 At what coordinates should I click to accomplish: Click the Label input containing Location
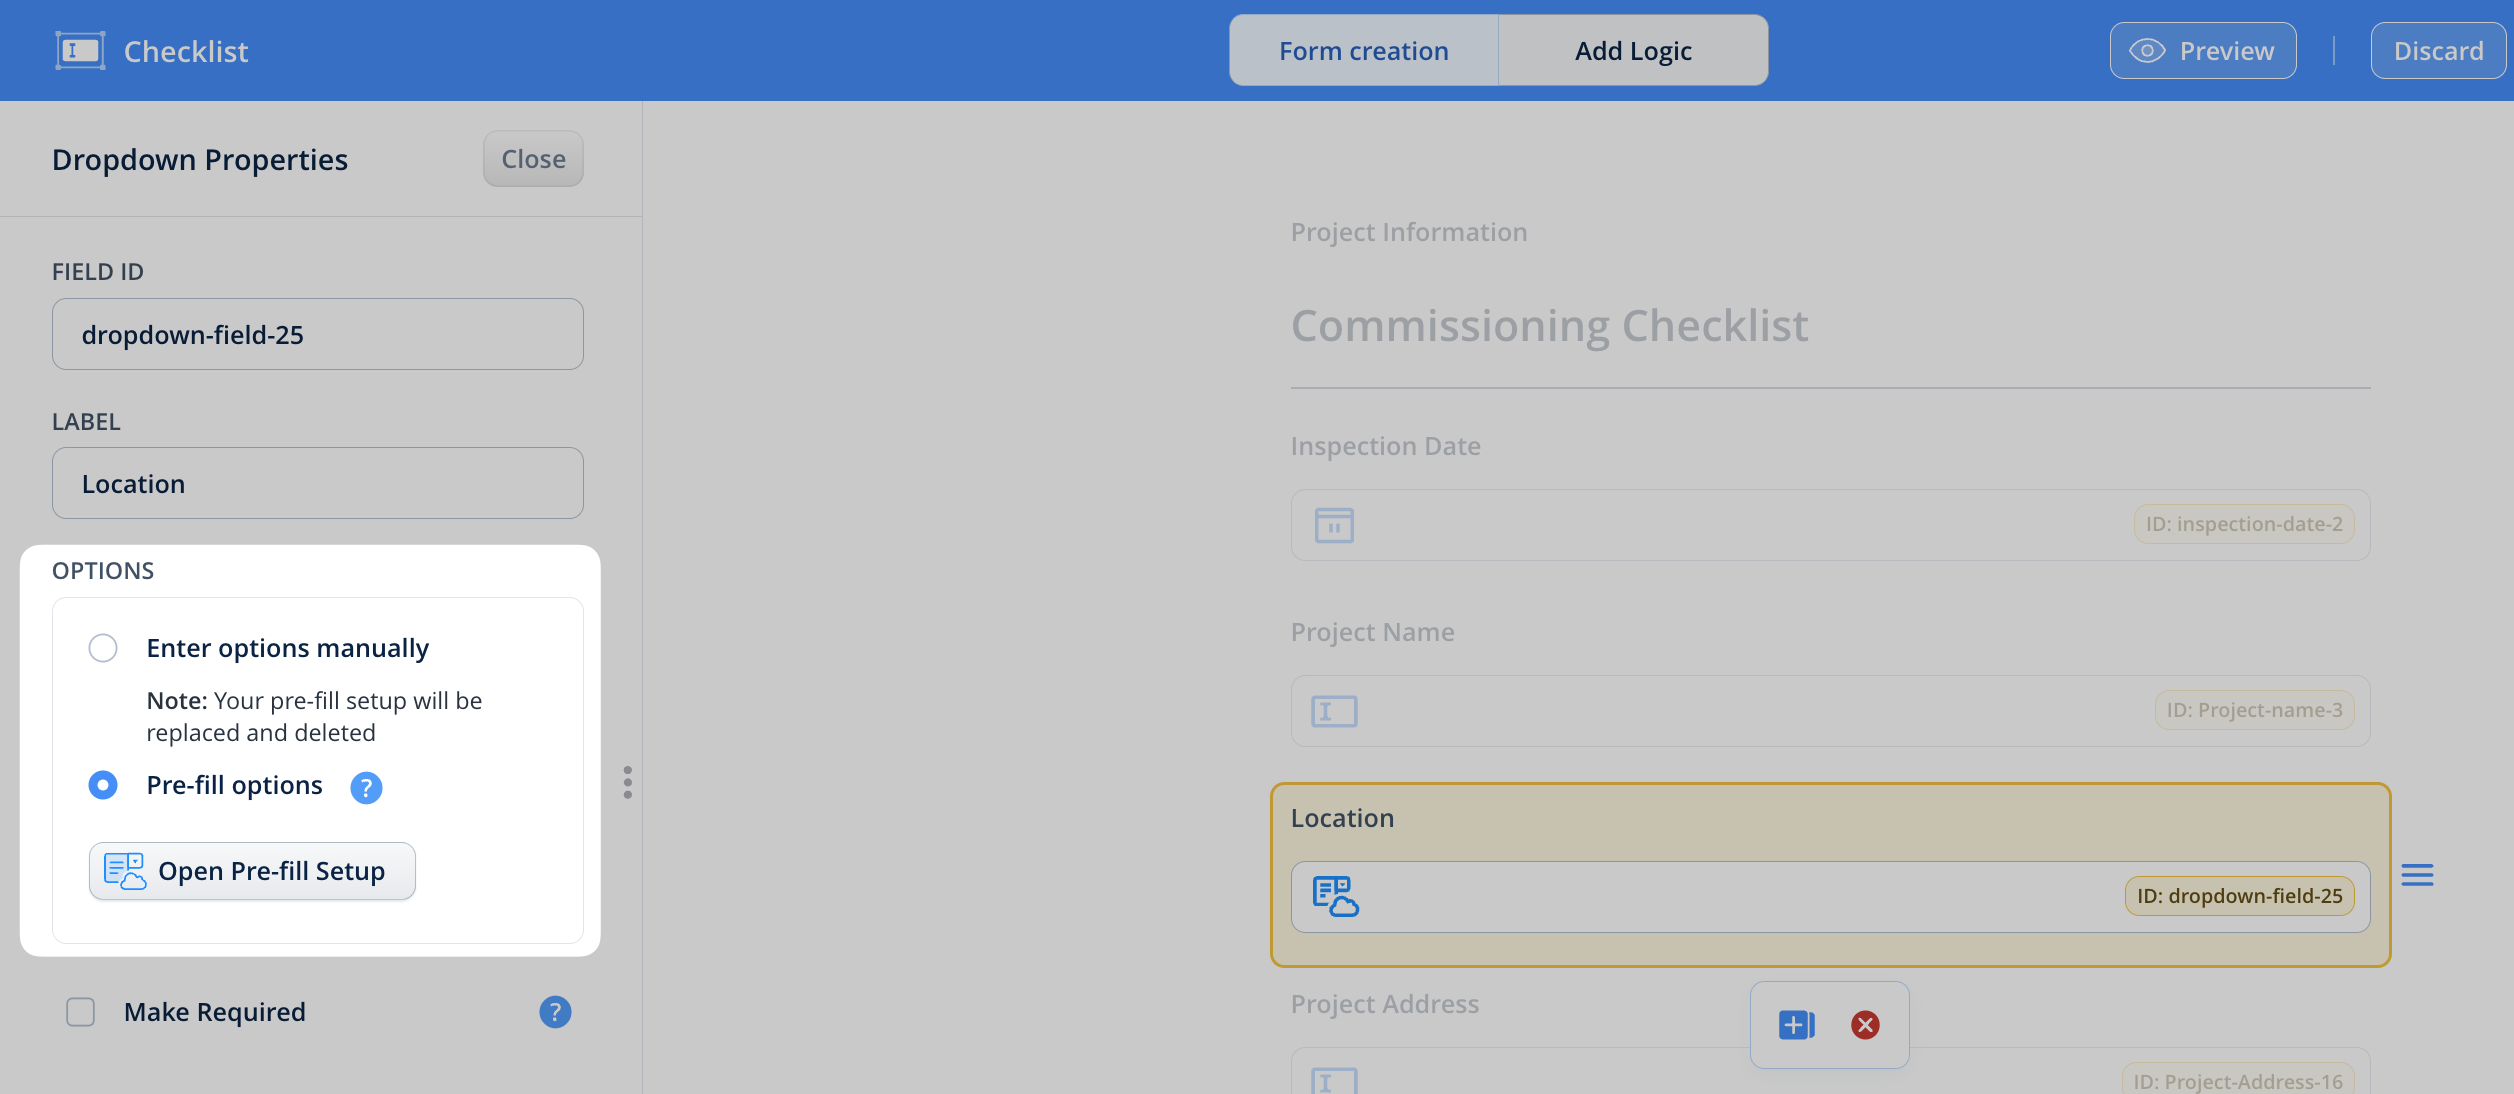point(318,483)
